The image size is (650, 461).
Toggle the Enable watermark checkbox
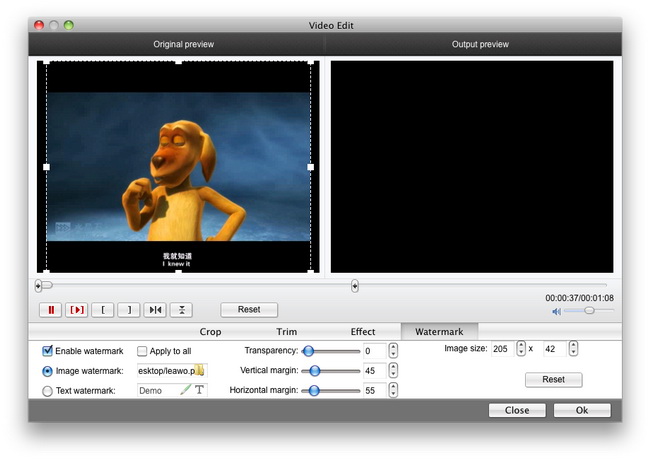tap(48, 351)
